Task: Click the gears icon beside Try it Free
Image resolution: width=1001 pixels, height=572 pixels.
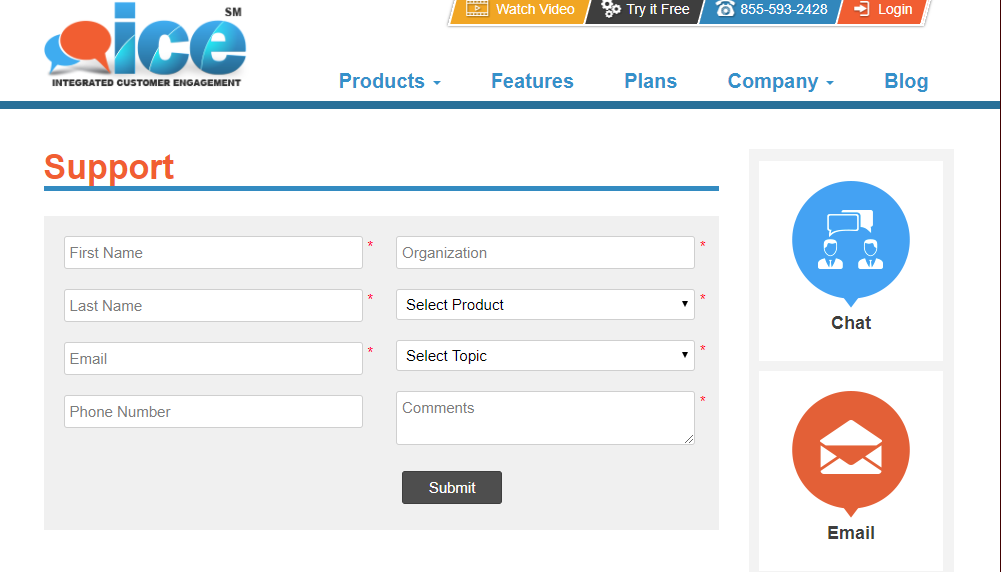Action: 611,9
